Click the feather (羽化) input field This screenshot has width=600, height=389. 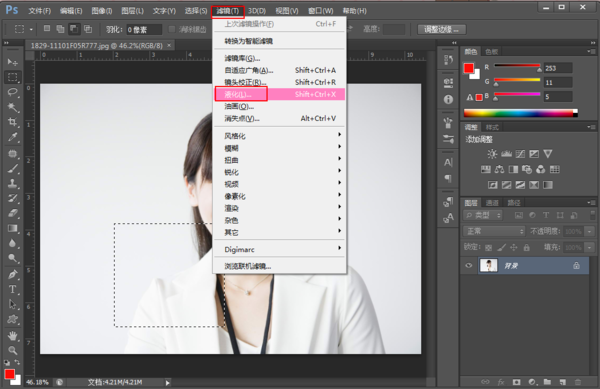pyautogui.click(x=144, y=29)
